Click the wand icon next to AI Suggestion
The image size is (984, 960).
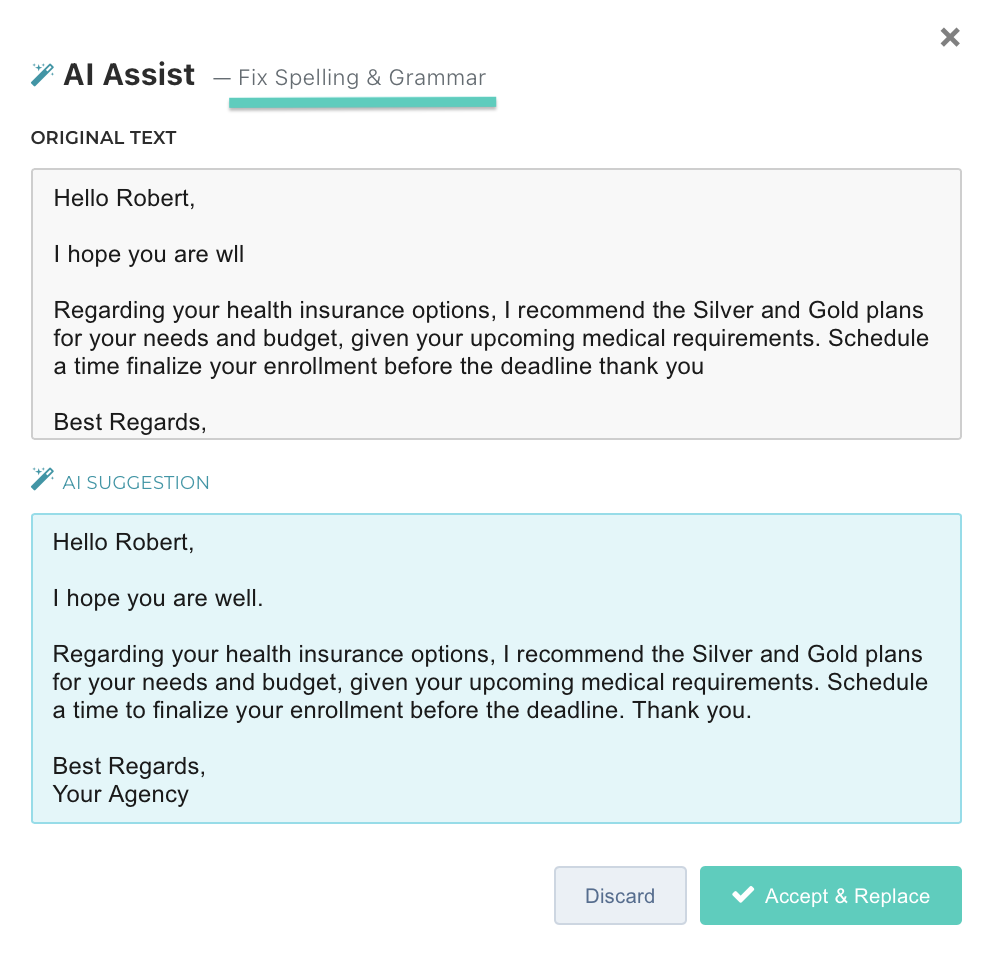(x=42, y=479)
